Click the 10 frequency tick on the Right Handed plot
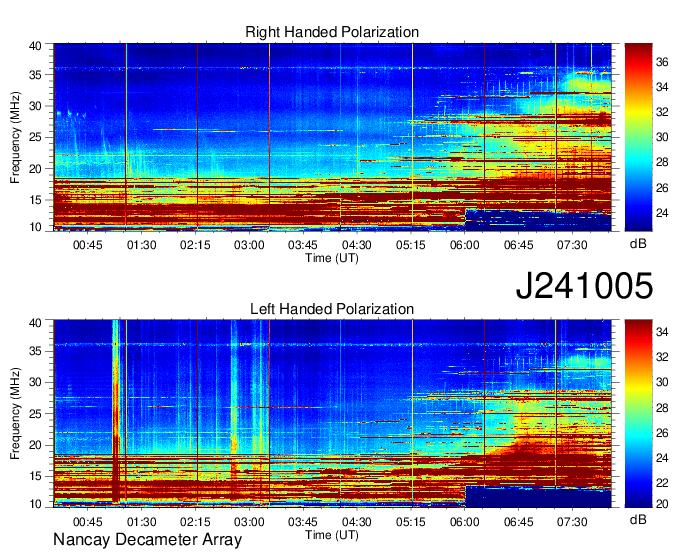Image resolution: width=680 pixels, height=552 pixels. pos(35,227)
